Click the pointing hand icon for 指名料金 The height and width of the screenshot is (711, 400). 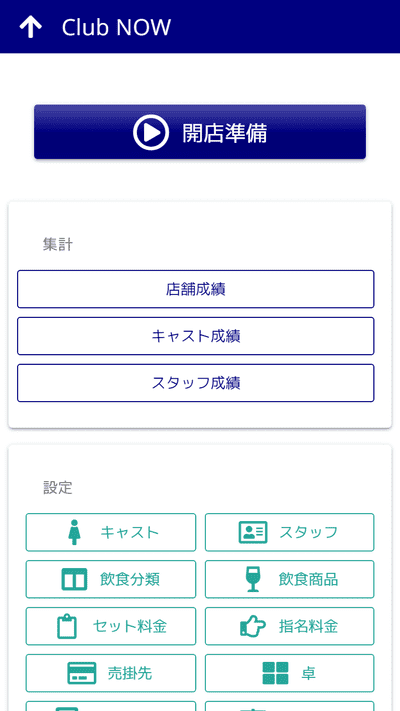click(253, 626)
